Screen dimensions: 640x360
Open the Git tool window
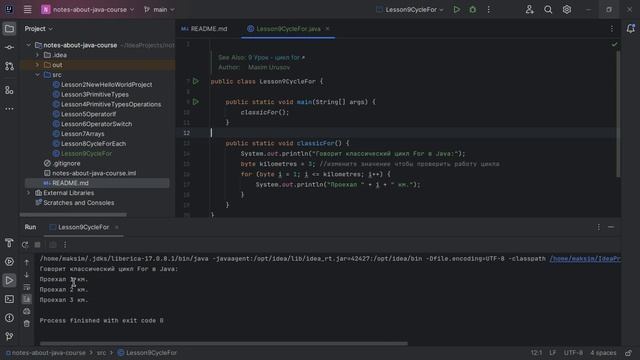tap(9, 336)
